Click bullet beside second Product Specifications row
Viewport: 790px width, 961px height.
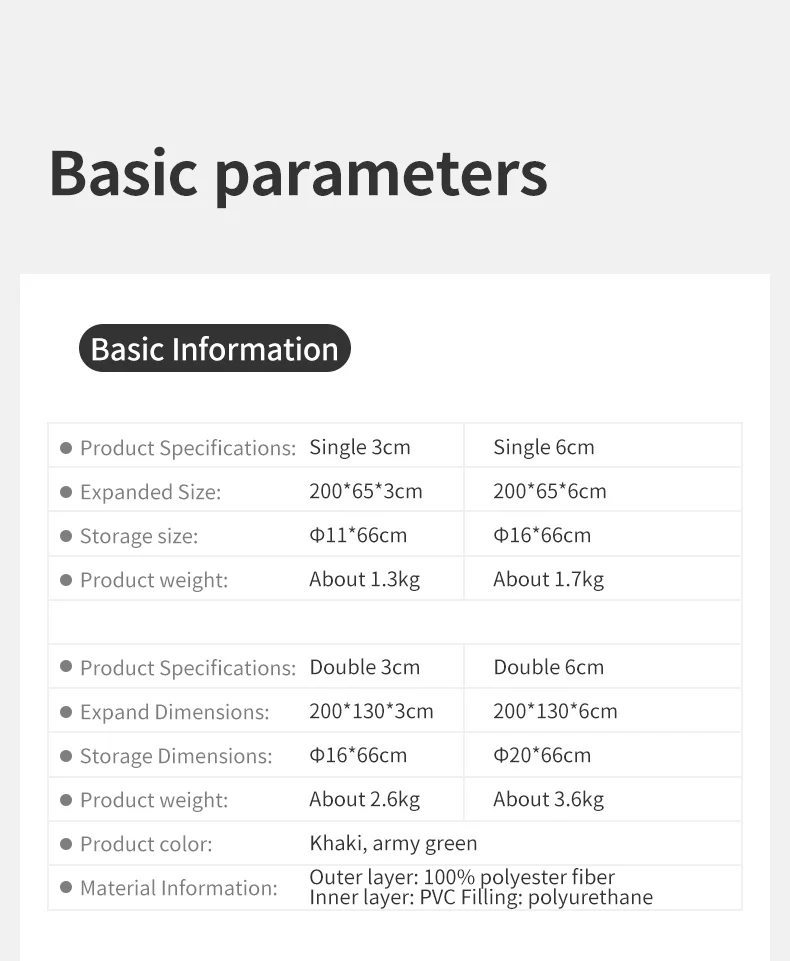[x=66, y=667]
